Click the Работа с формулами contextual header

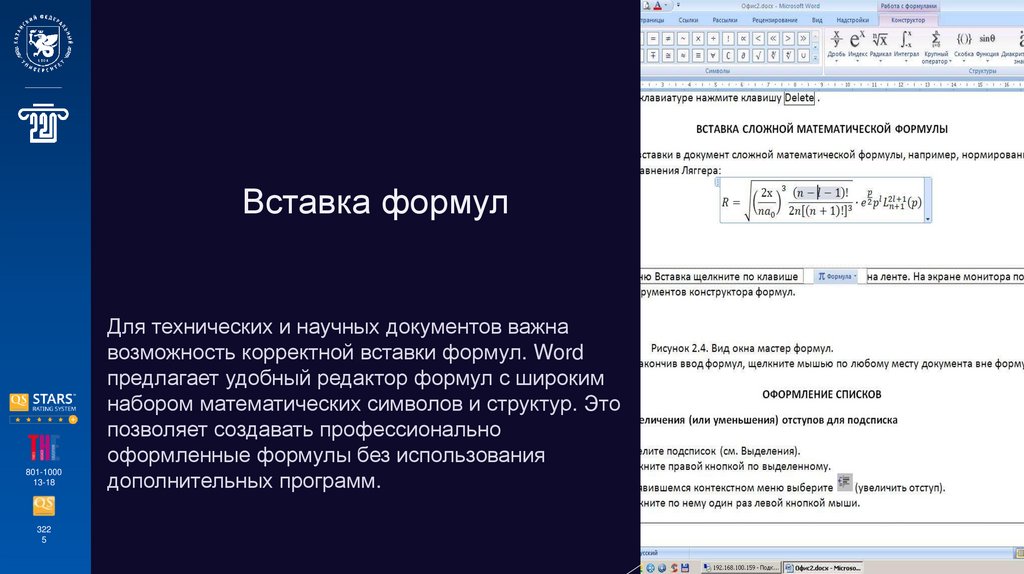(908, 6)
